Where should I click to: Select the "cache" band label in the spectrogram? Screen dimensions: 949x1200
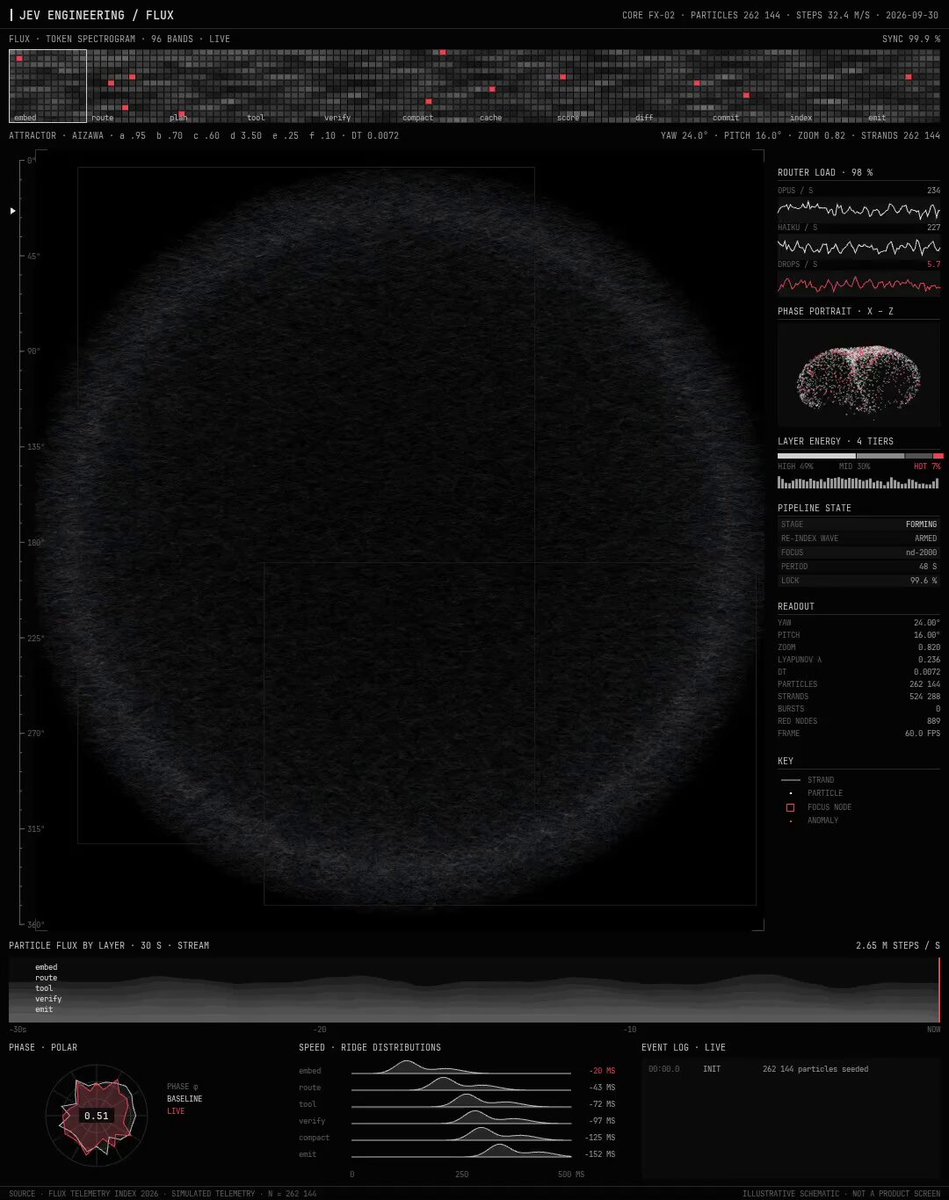point(490,118)
